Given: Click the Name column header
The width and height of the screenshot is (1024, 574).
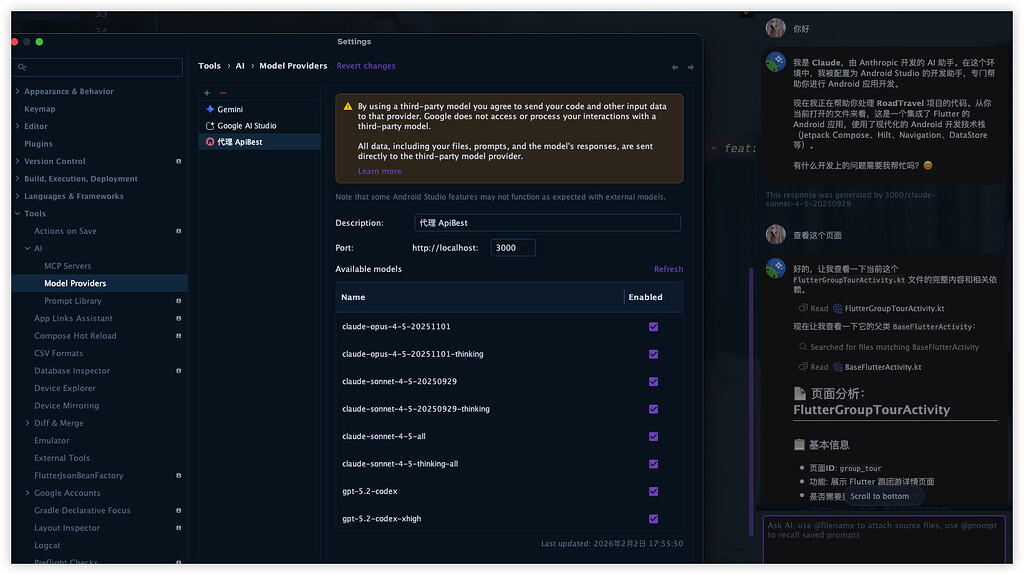Looking at the screenshot, I should 479,297.
